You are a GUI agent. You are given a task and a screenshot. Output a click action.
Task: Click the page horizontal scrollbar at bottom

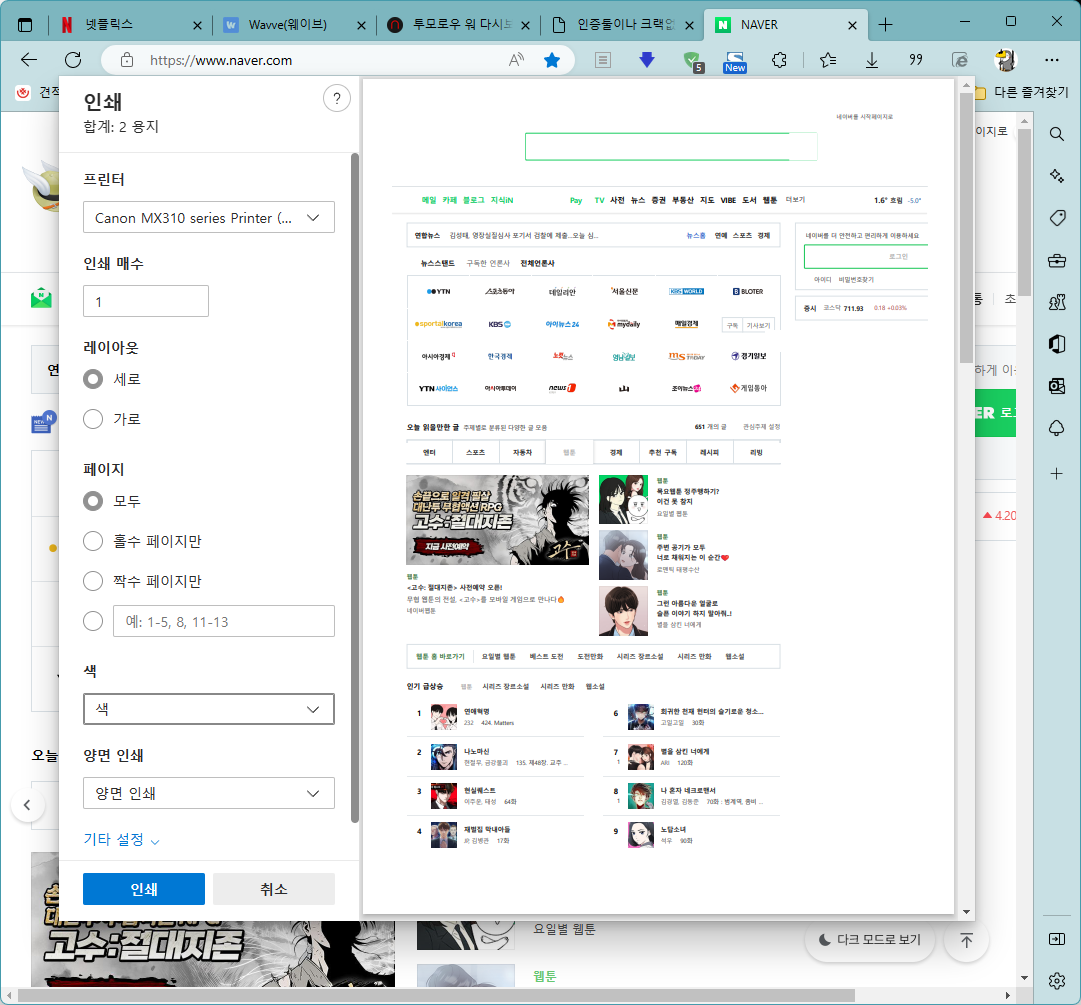(x=436, y=996)
